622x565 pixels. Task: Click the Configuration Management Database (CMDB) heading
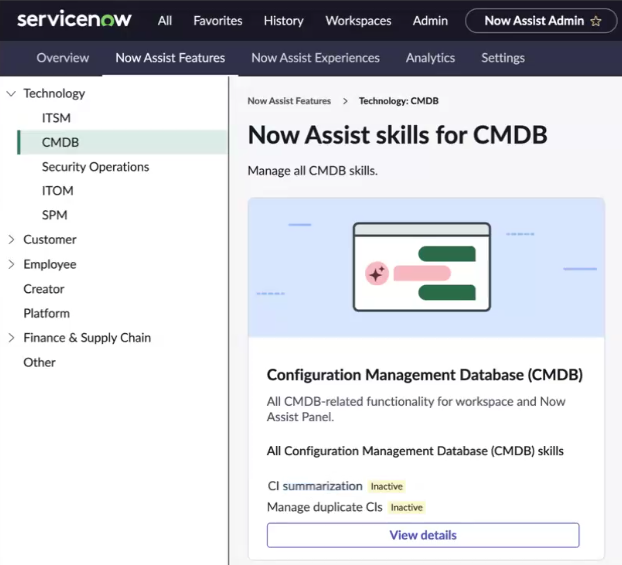click(424, 375)
